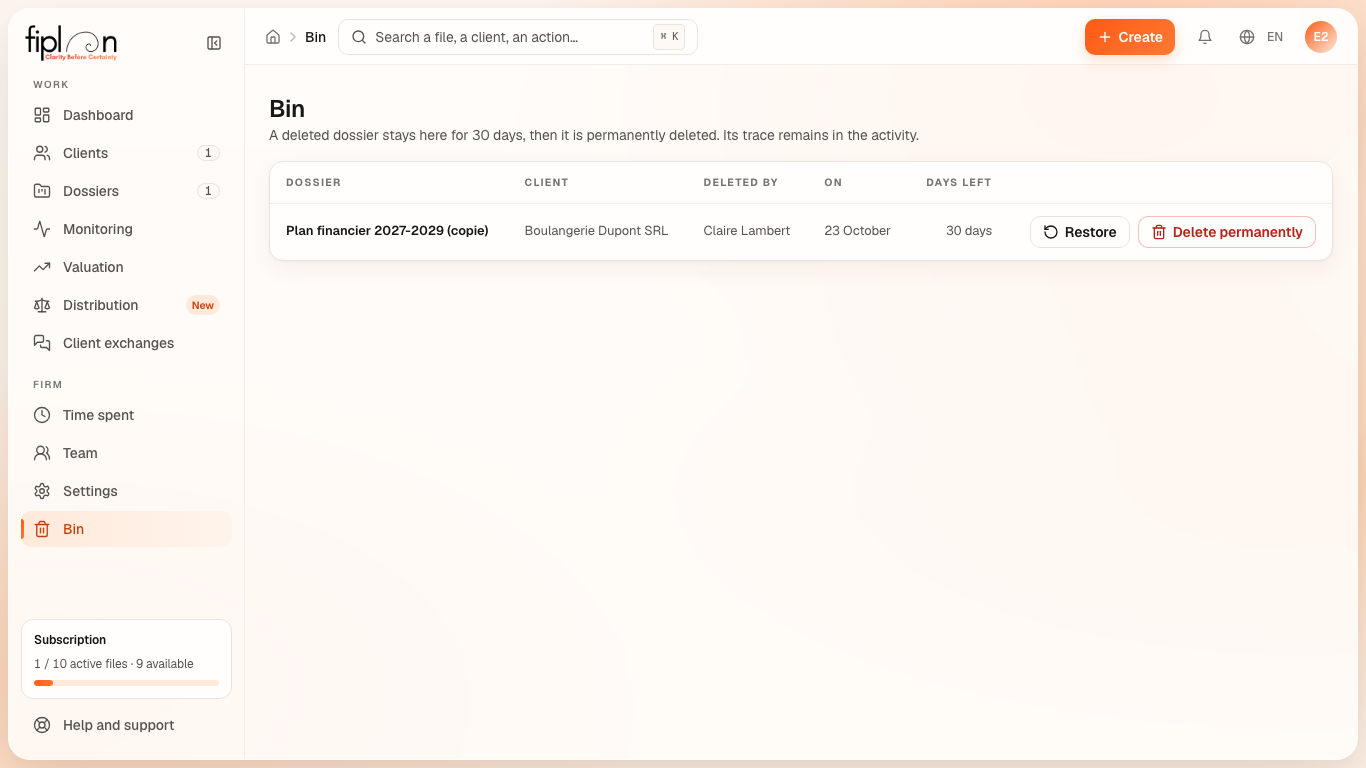Click the orange Create button

click(1130, 37)
